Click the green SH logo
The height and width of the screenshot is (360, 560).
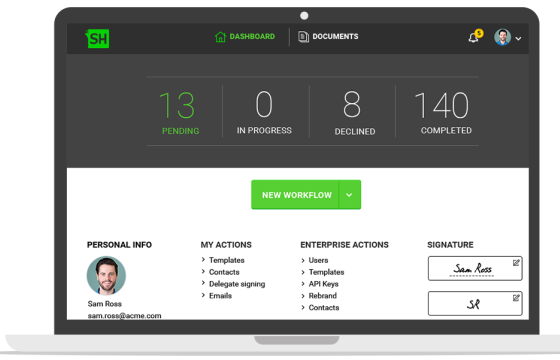(x=97, y=38)
